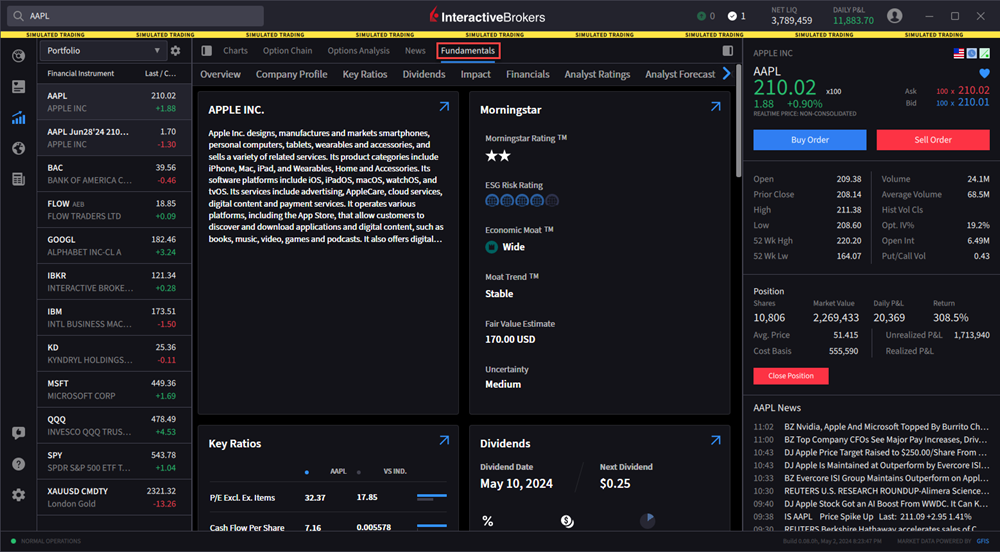
Task: Select the XAUUSD CMDTY London Gold row
Action: [x=114, y=497]
